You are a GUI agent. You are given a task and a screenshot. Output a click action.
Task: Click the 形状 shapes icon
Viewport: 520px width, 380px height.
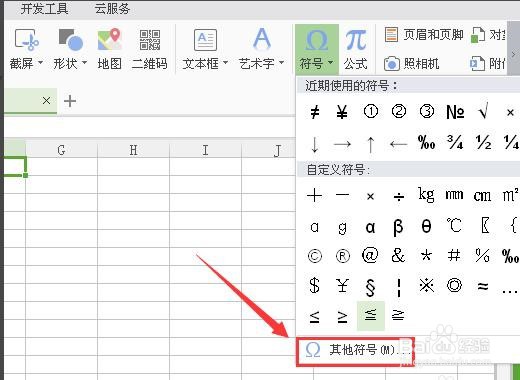[x=70, y=40]
